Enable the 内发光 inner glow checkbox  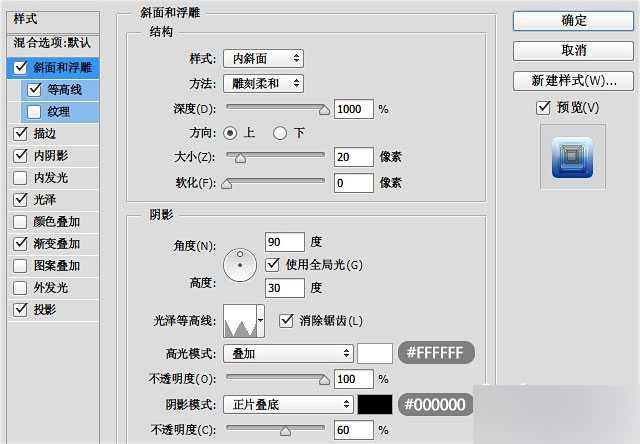tap(21, 177)
